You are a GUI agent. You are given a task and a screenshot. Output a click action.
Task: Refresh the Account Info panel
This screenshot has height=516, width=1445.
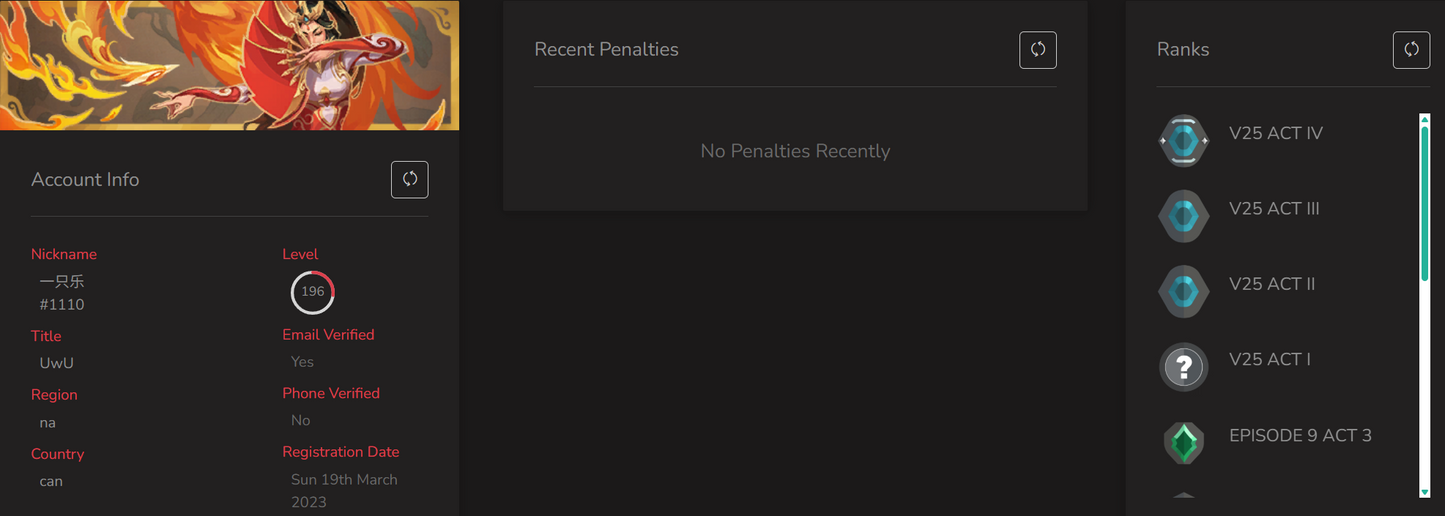[409, 180]
